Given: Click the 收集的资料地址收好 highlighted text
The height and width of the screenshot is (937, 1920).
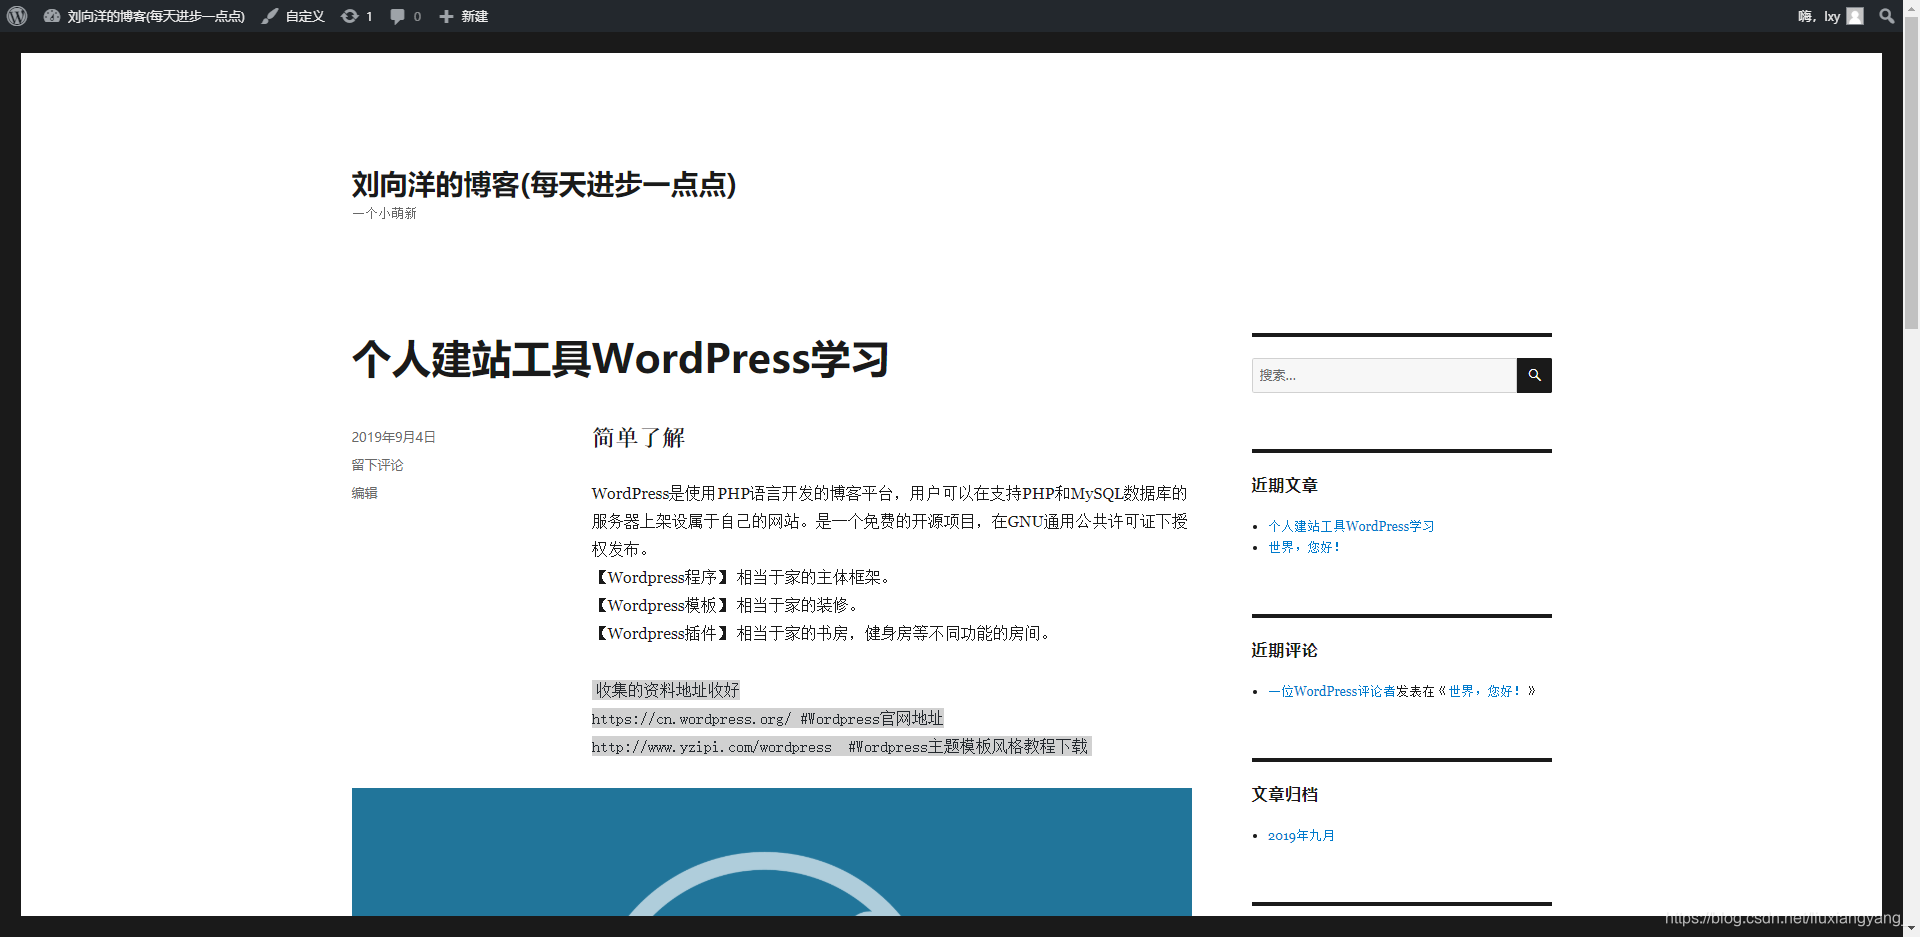Looking at the screenshot, I should [666, 690].
